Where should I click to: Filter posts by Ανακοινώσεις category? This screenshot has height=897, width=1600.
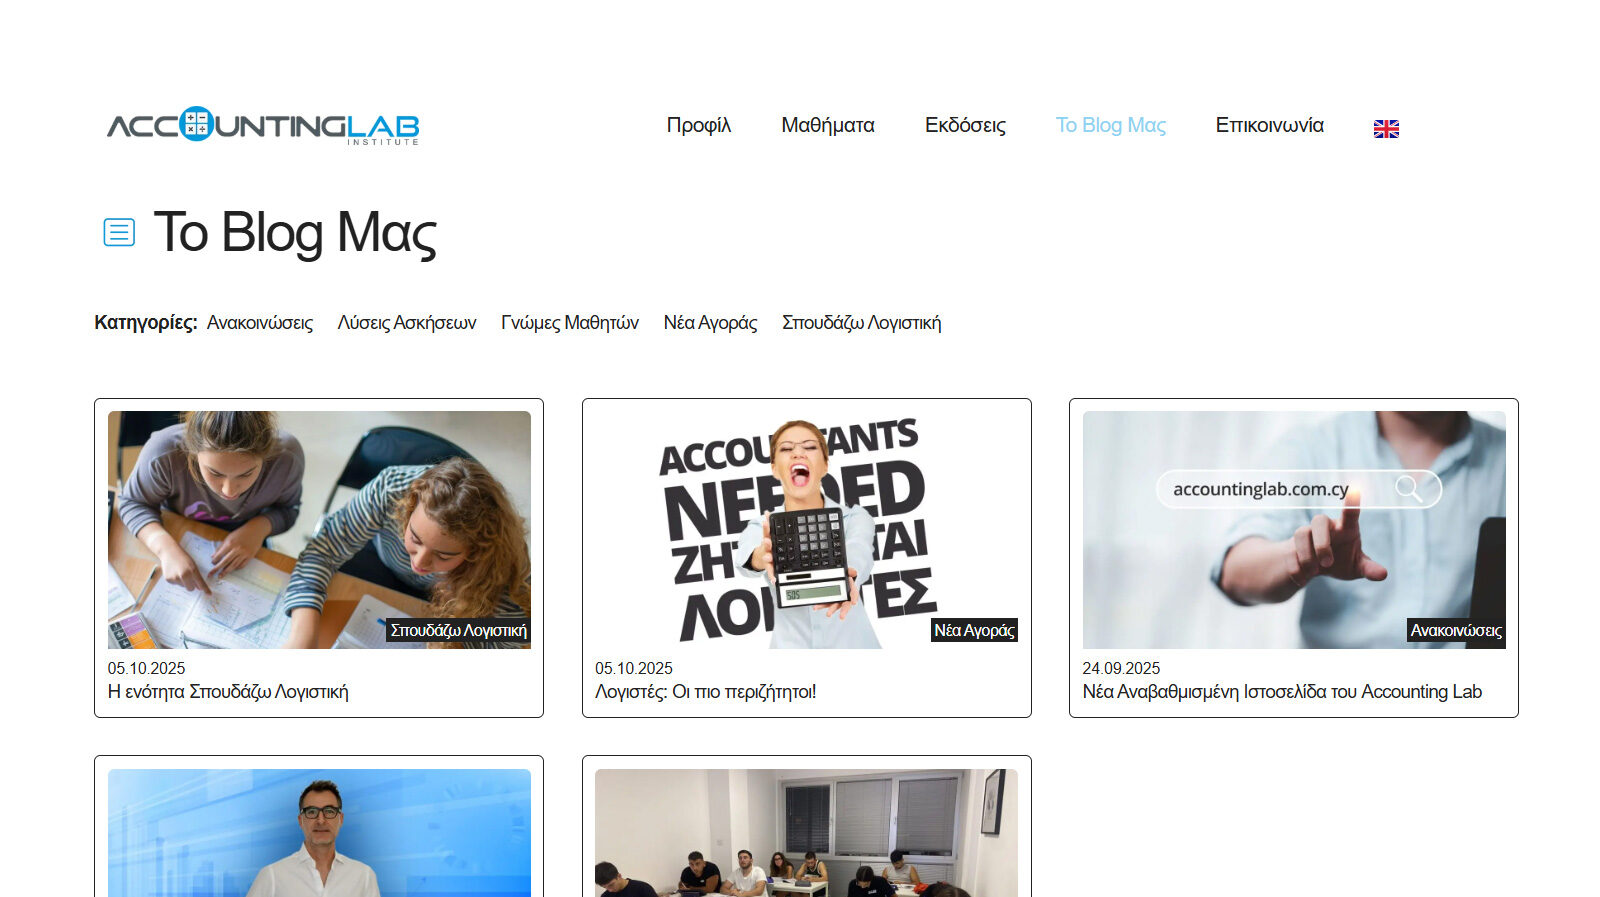point(260,323)
